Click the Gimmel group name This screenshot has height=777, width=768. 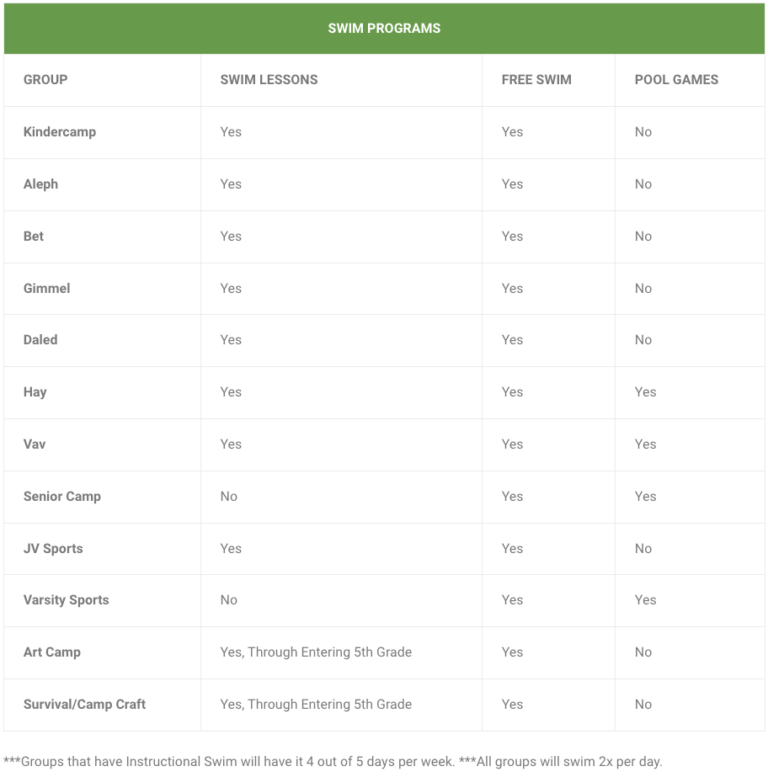pos(47,288)
